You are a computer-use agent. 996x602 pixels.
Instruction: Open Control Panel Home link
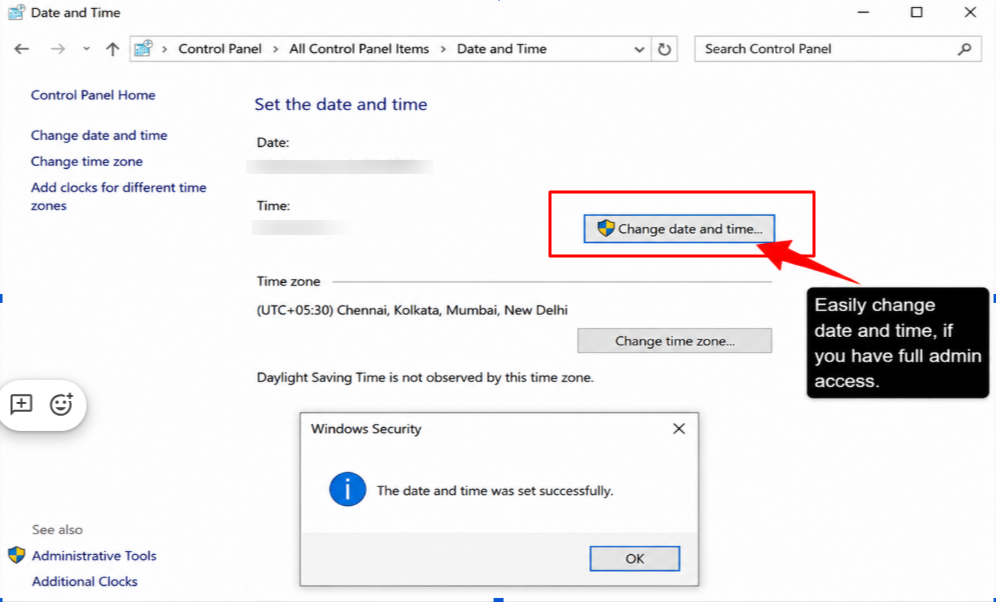click(93, 95)
